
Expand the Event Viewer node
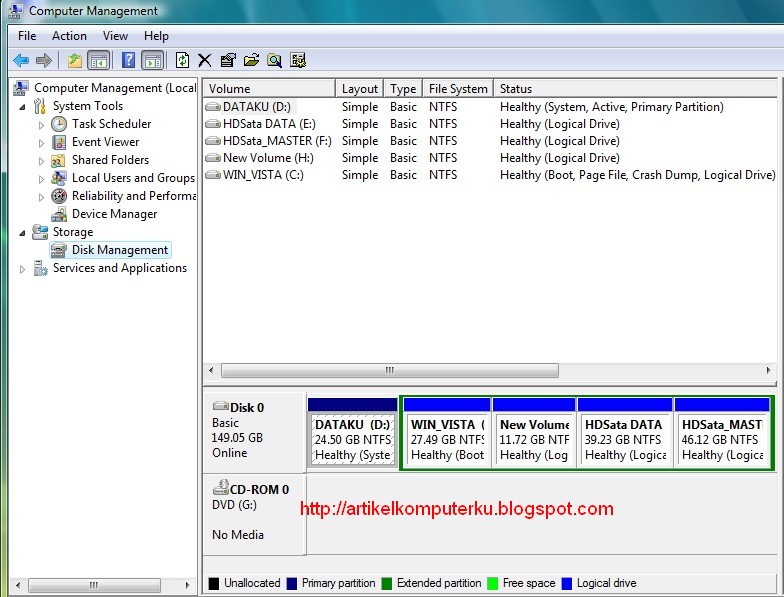tap(42, 143)
